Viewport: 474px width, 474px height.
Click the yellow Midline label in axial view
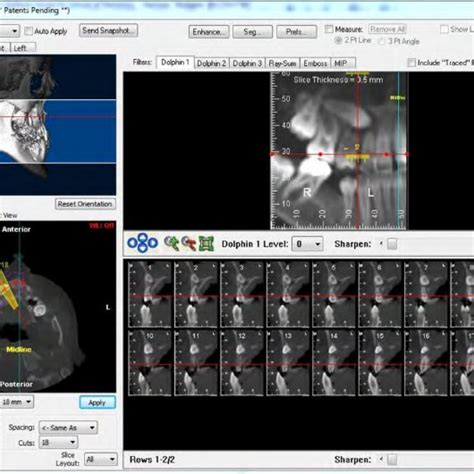tap(19, 349)
